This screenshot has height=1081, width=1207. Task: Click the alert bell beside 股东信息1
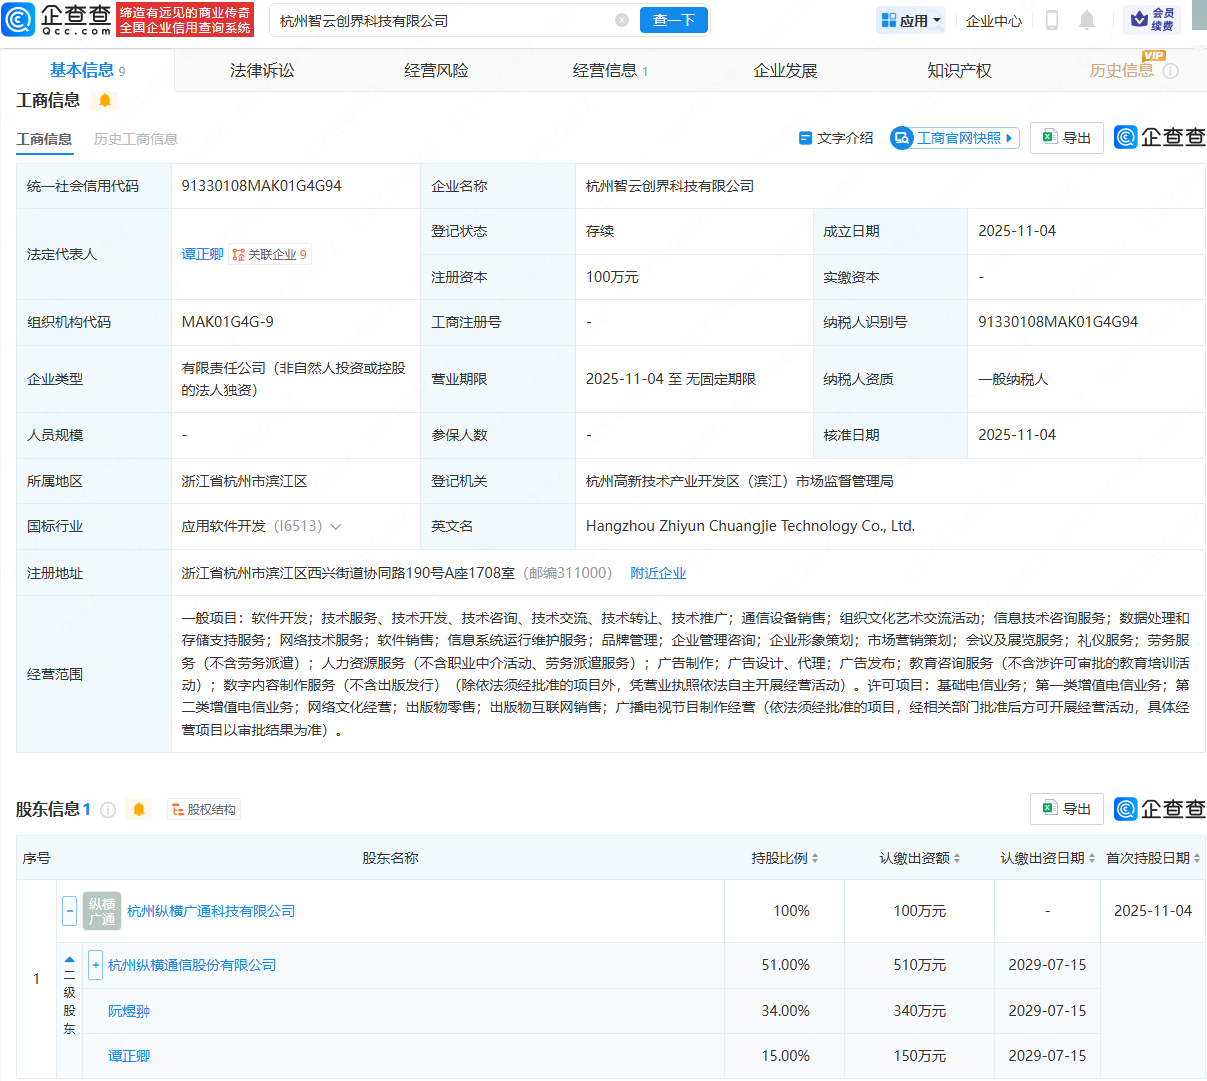click(139, 809)
